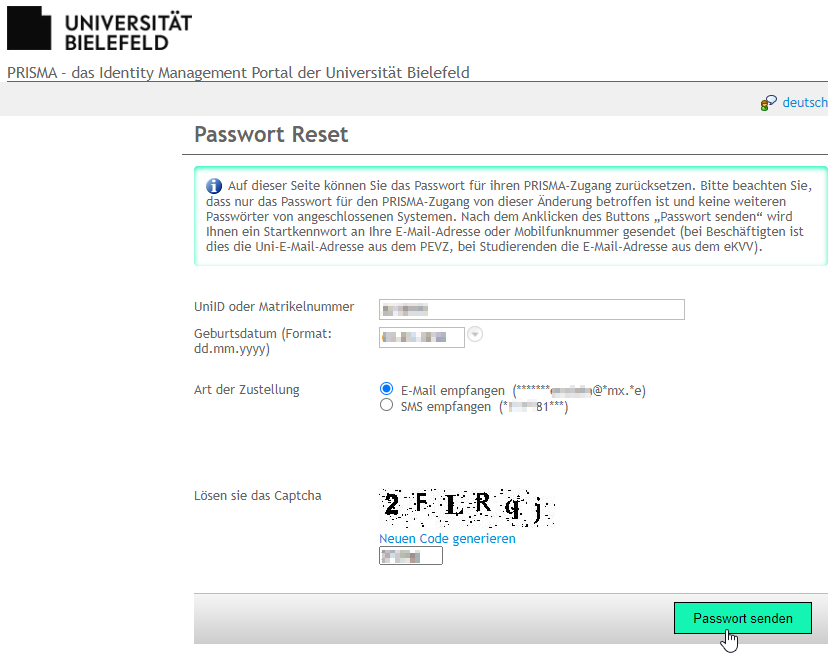Focus the Geburtsdatum input field
Viewport: 837px width, 660px height.
[x=422, y=337]
